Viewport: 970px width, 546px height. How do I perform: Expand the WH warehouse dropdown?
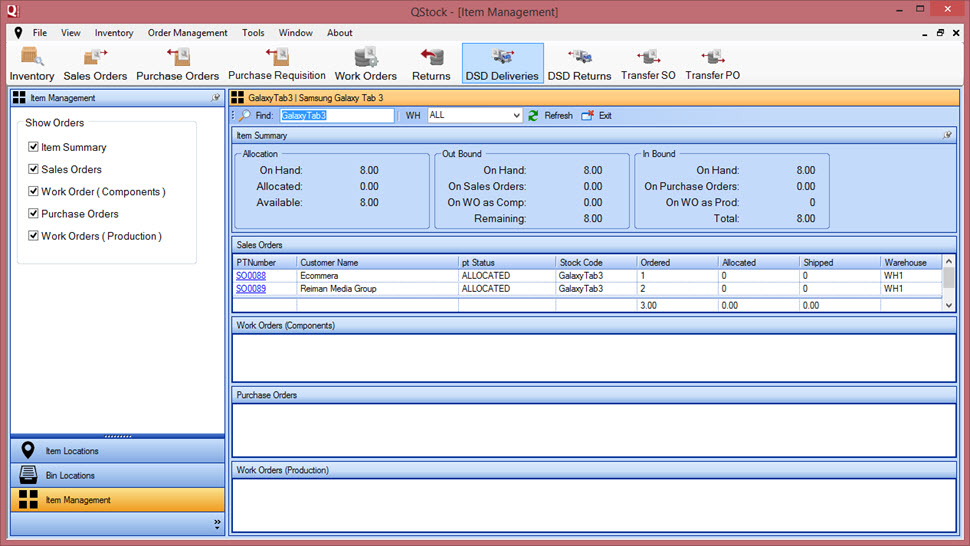(516, 116)
